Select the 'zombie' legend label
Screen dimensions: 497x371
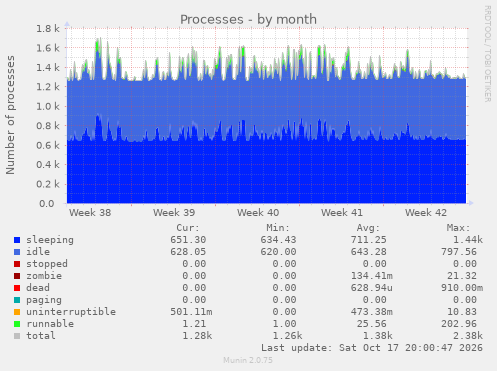(44, 276)
